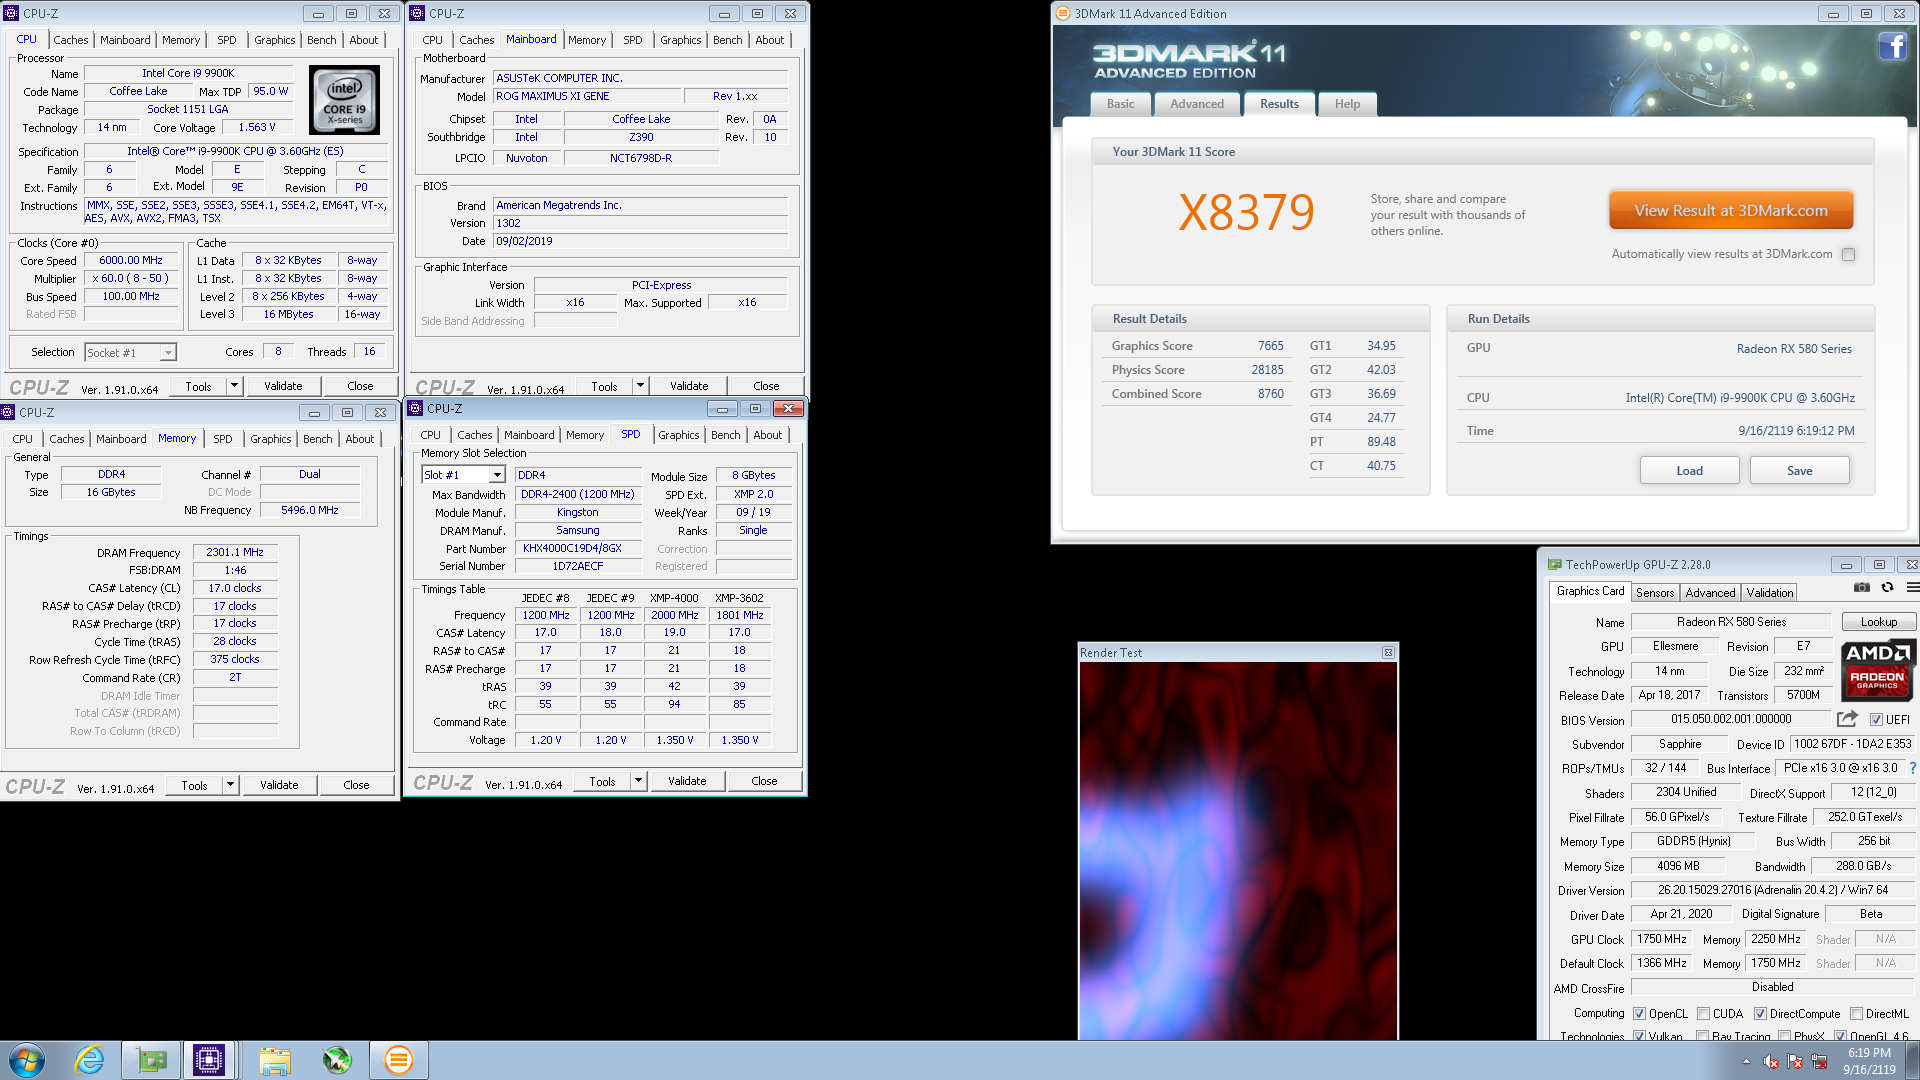Toggle automatically view results at 3DMark.com

(1848, 254)
